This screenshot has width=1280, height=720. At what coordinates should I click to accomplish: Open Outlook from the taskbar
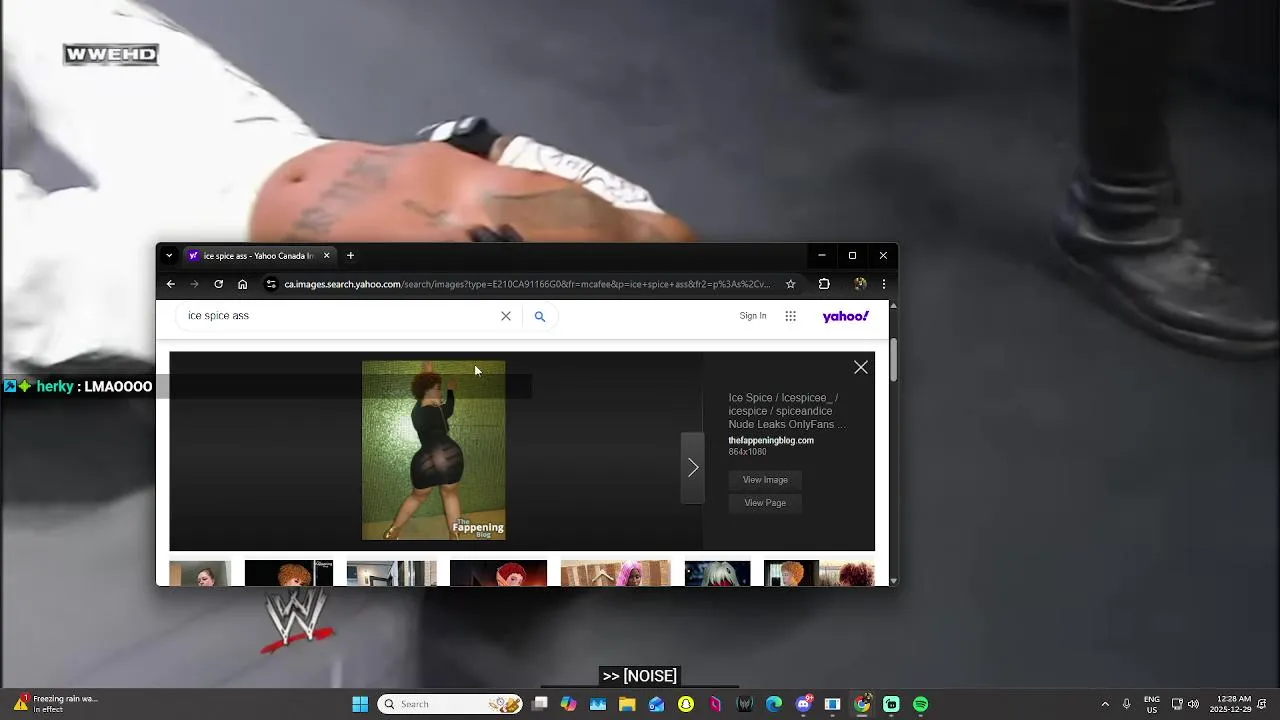(656, 704)
